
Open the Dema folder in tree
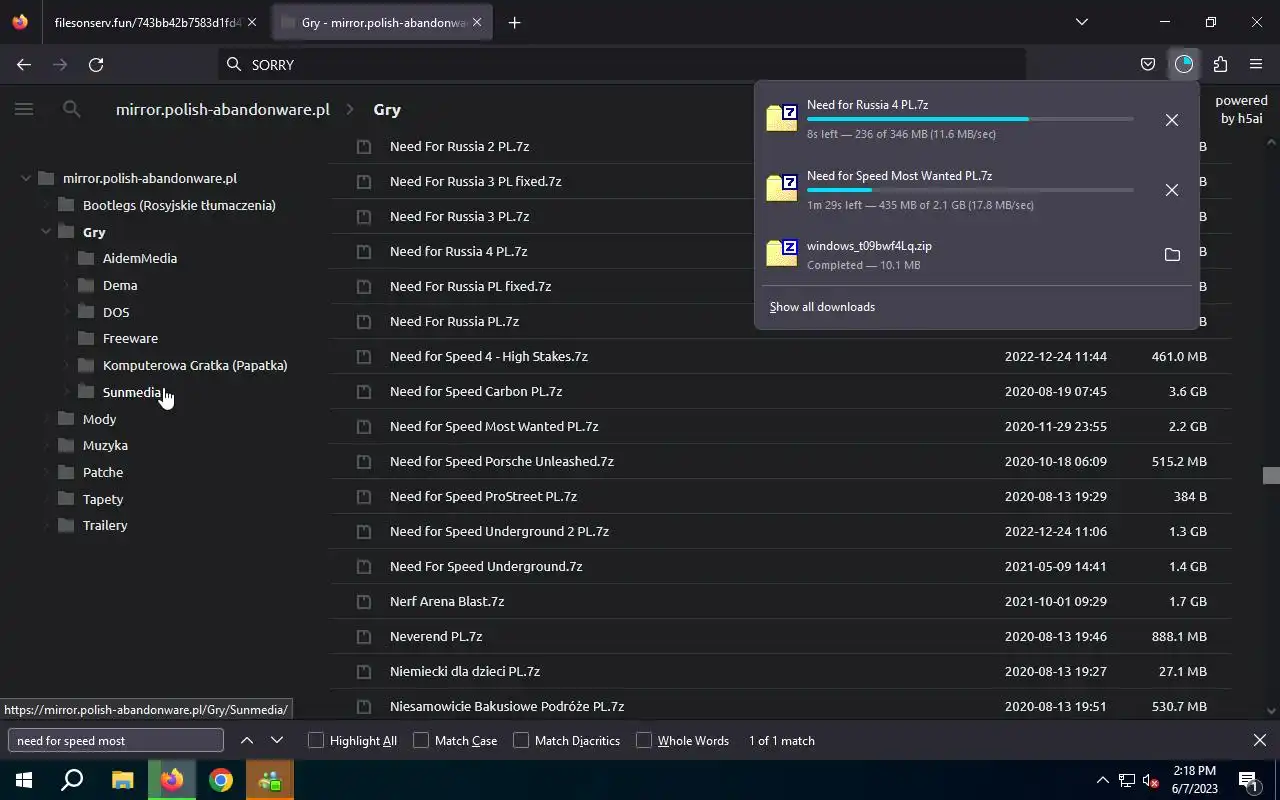(120, 285)
